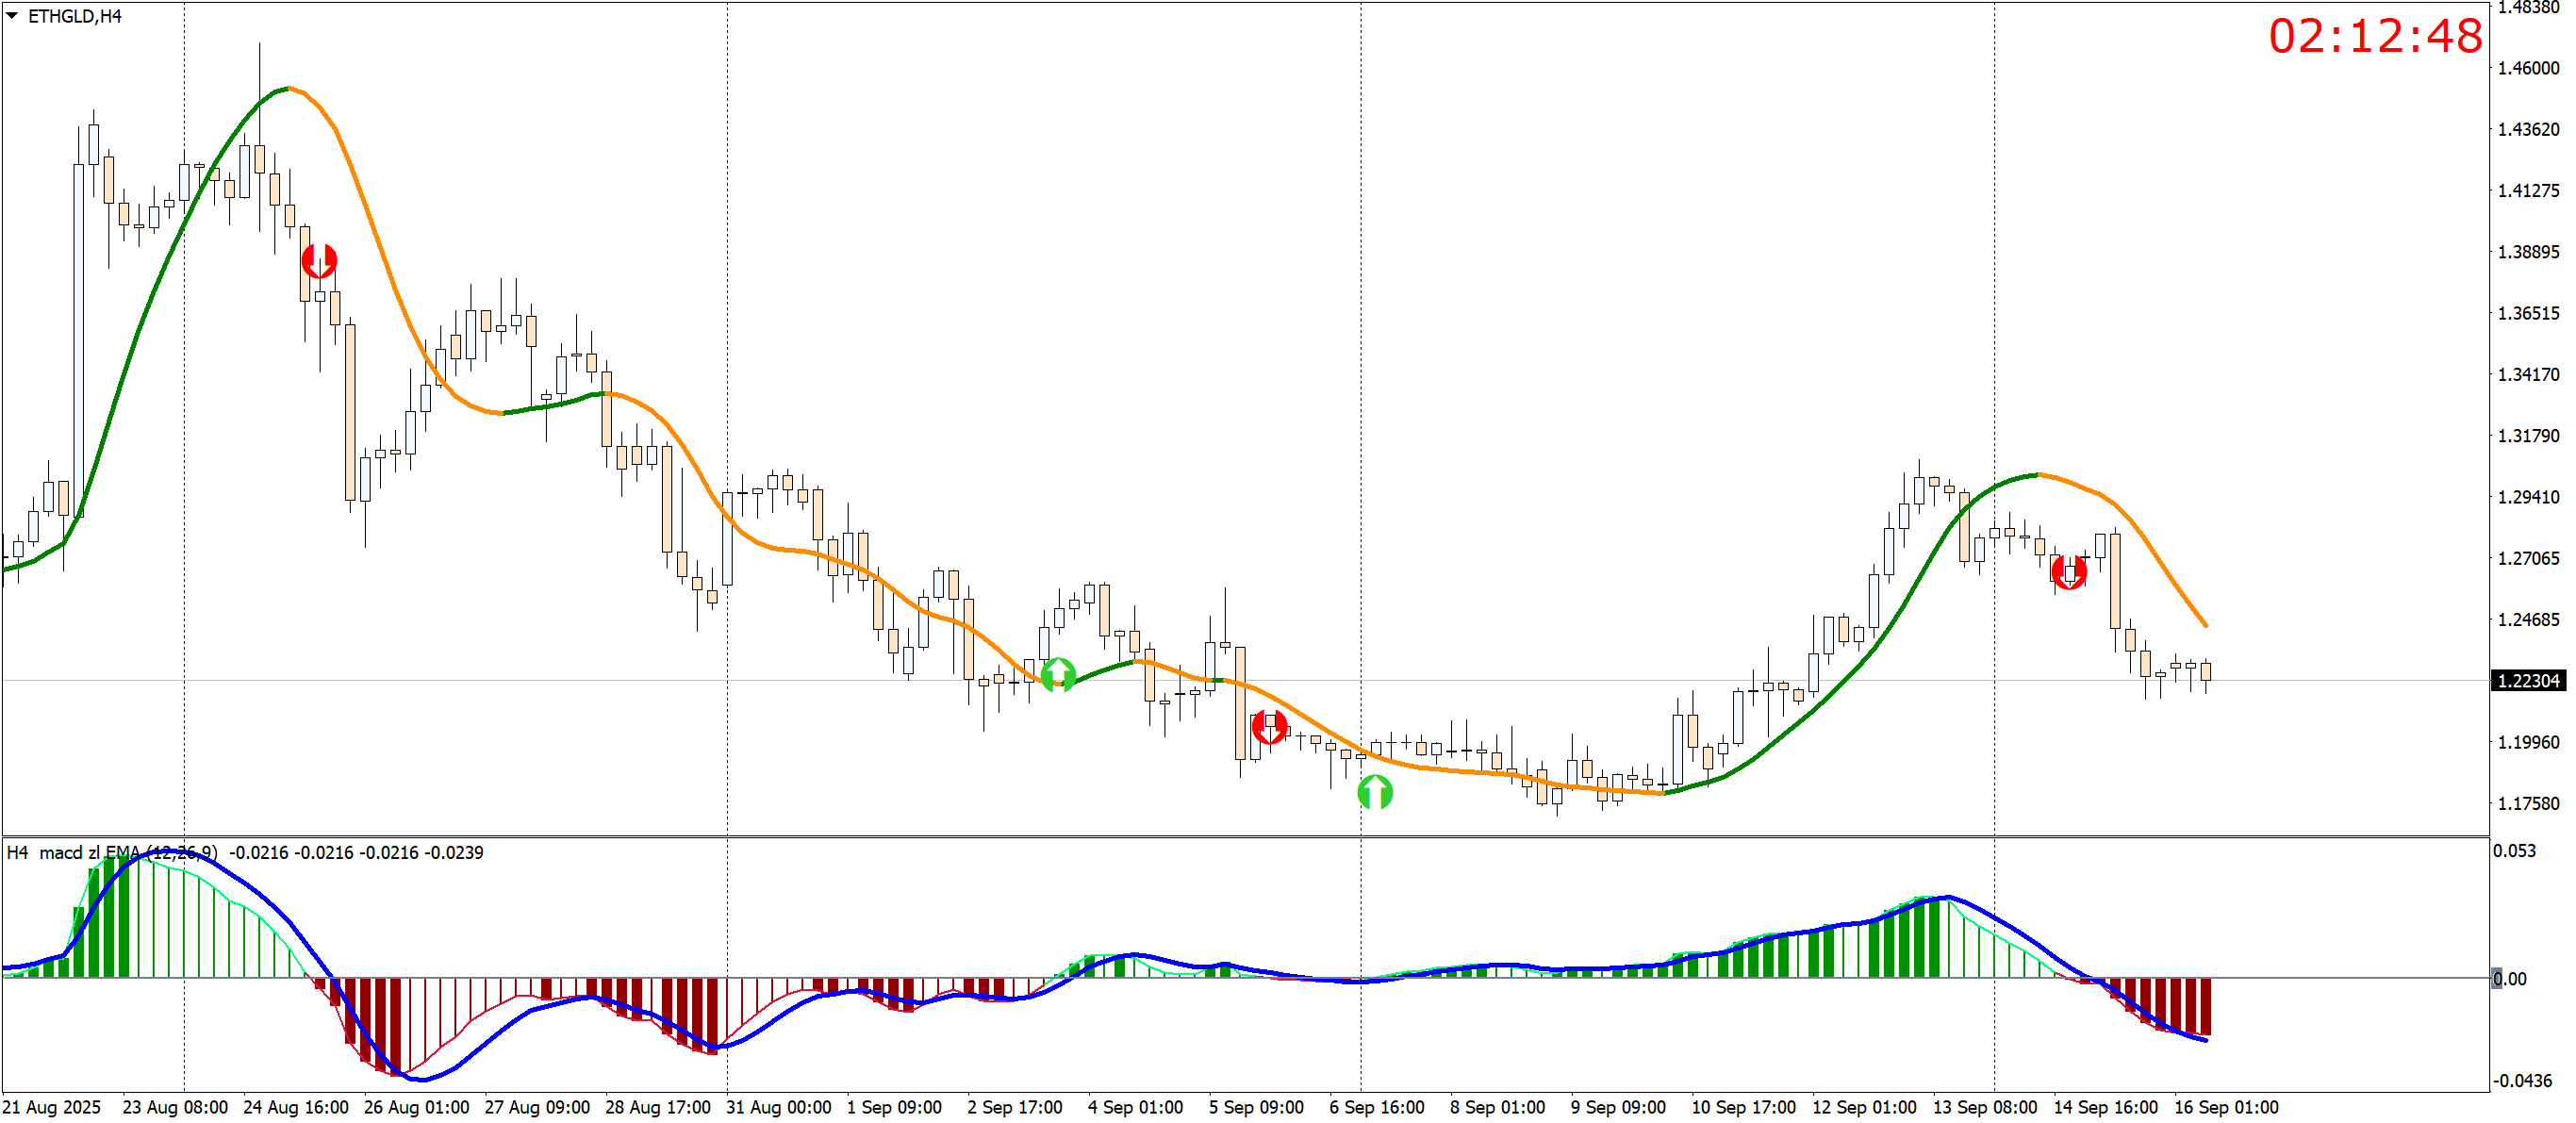The width and height of the screenshot is (2576, 1123).
Task: Click the 1.17580 price scale label
Action: tap(2528, 804)
